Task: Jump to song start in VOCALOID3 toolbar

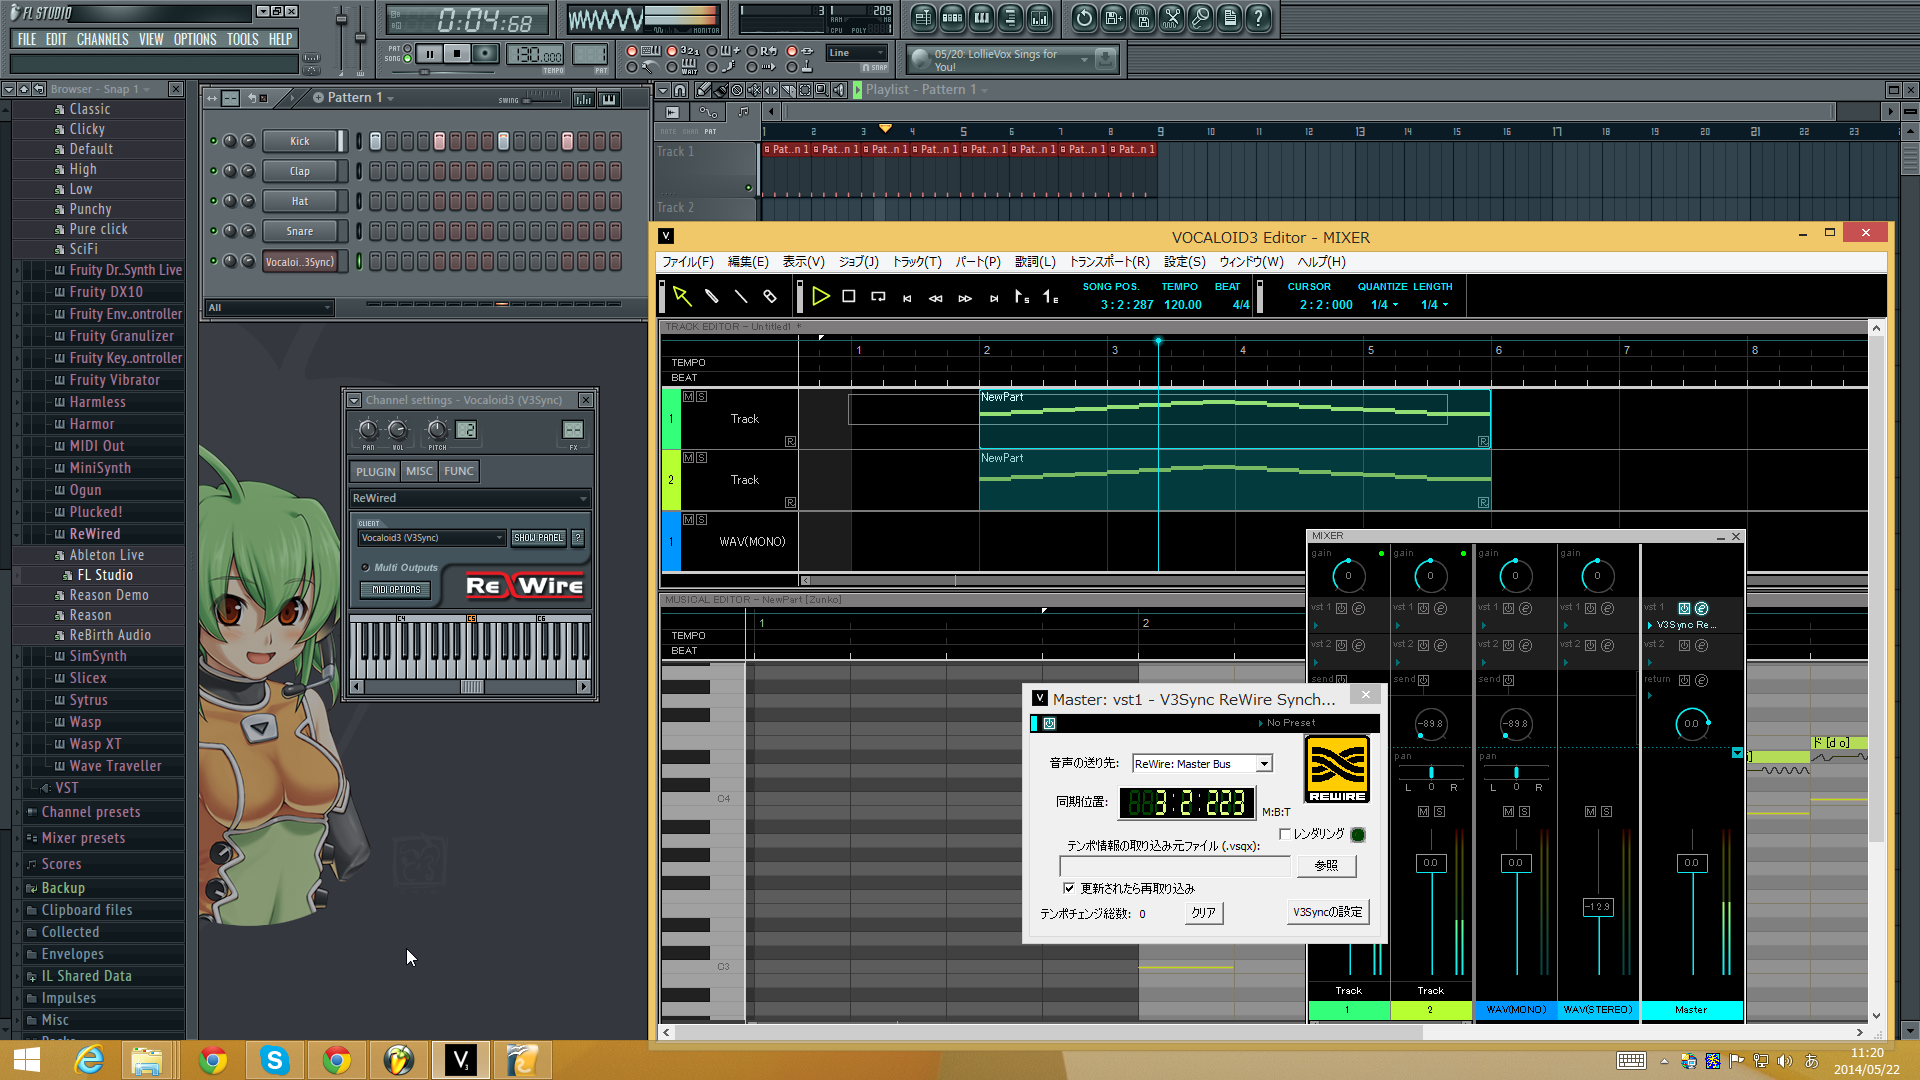Action: pyautogui.click(x=907, y=297)
